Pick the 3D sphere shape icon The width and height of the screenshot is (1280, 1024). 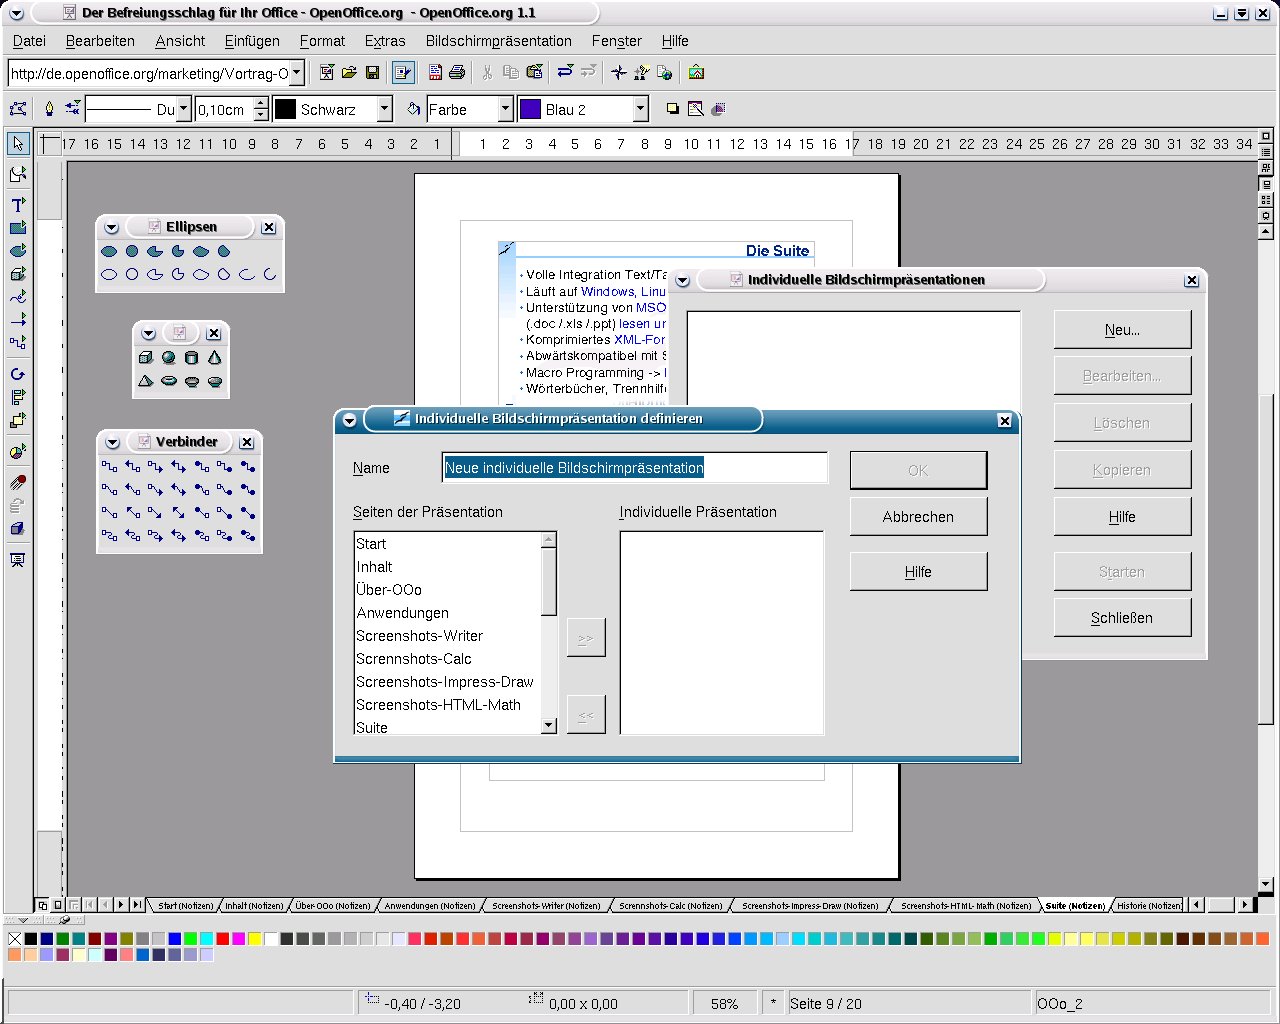tap(168, 358)
